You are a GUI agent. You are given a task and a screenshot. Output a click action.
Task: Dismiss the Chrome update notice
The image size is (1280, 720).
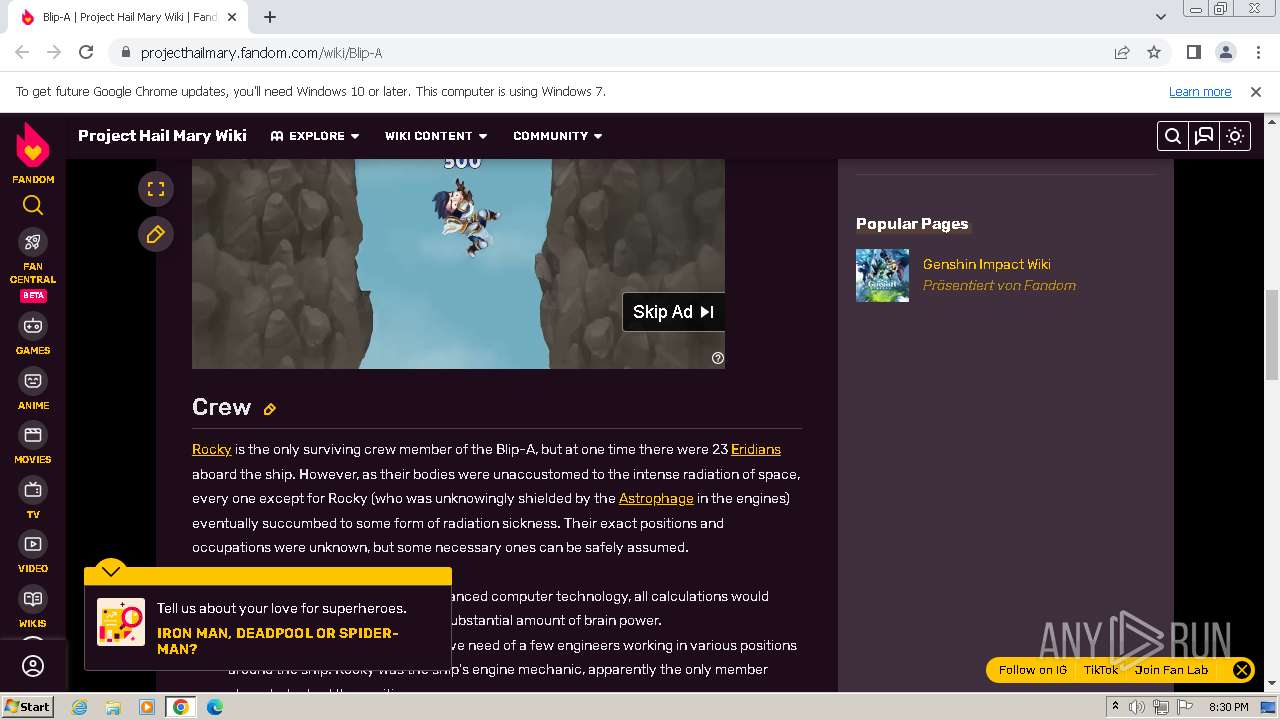(1256, 91)
